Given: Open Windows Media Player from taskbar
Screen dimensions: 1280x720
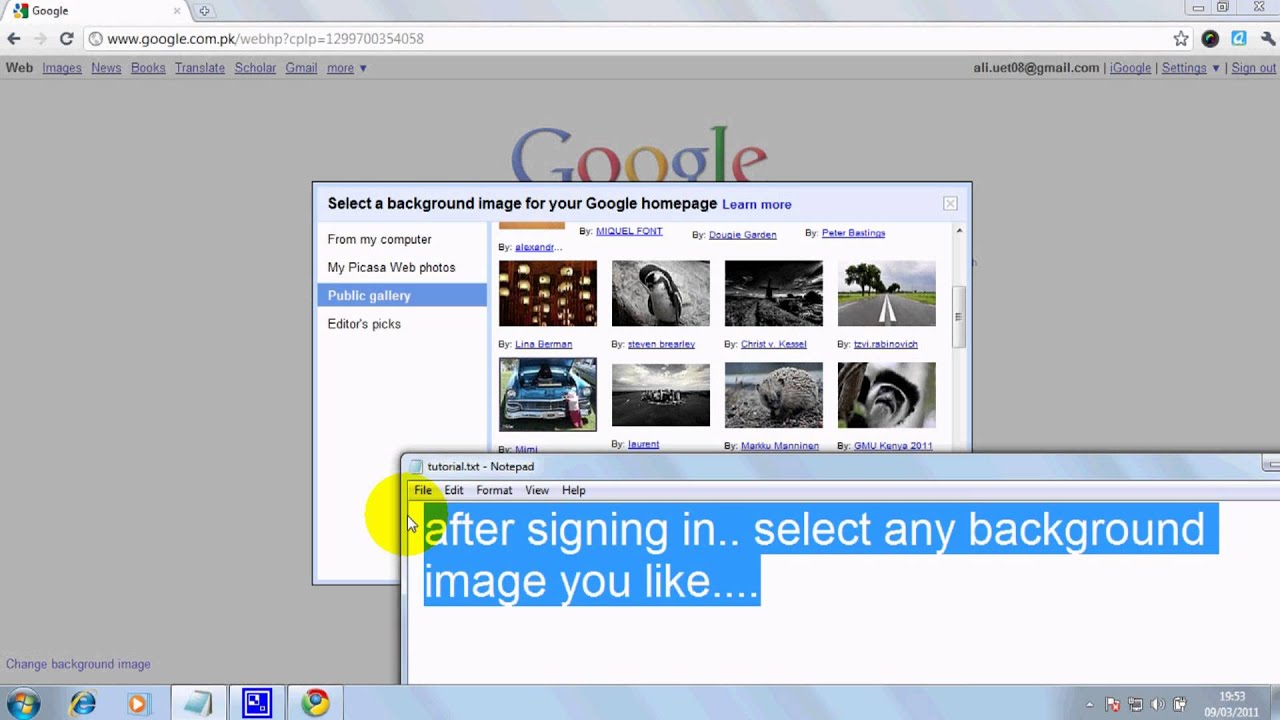Looking at the screenshot, I should coord(137,704).
